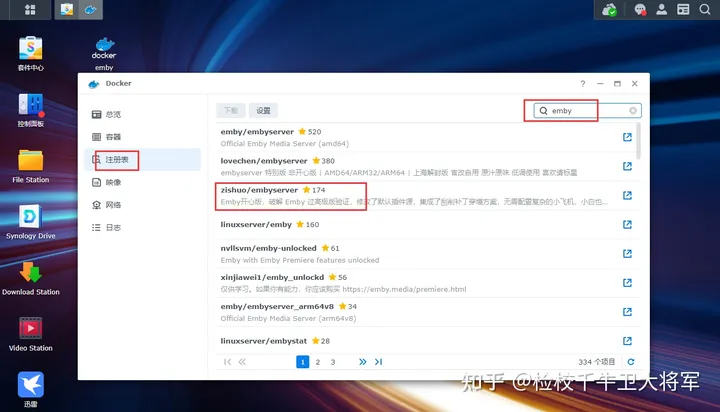Clear the emby search text
The image size is (720, 412).
[x=633, y=111]
